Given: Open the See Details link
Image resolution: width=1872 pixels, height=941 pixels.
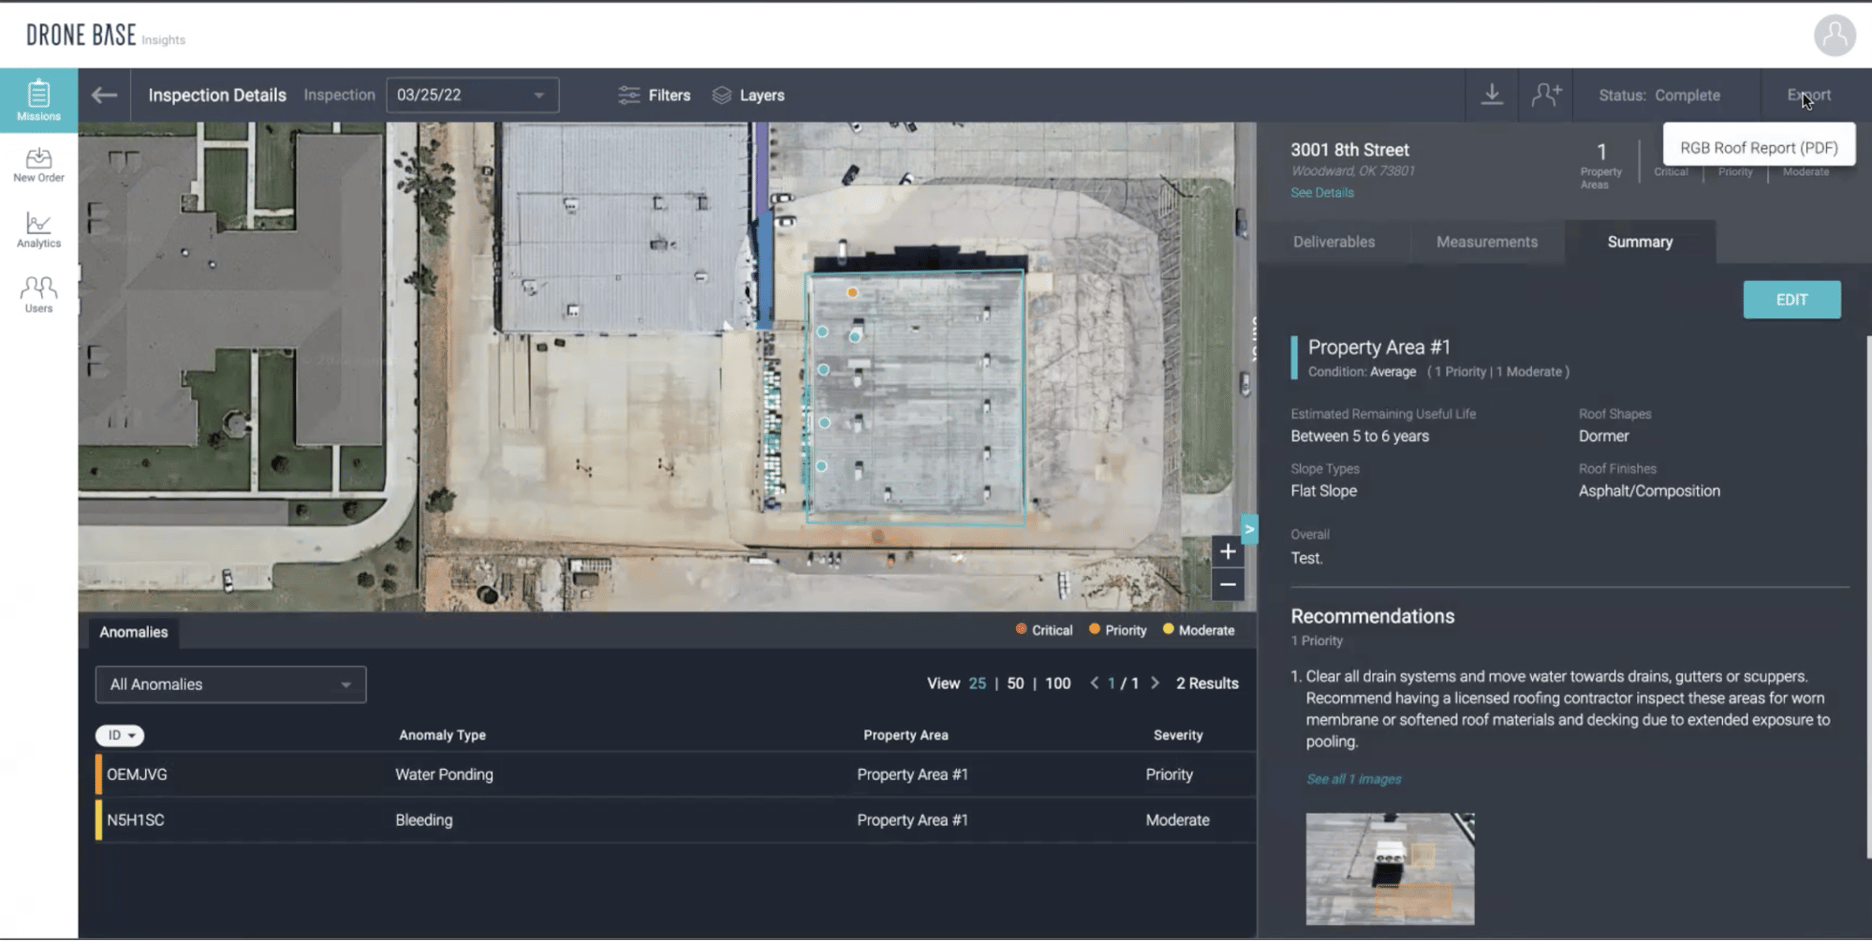Looking at the screenshot, I should (x=1322, y=192).
